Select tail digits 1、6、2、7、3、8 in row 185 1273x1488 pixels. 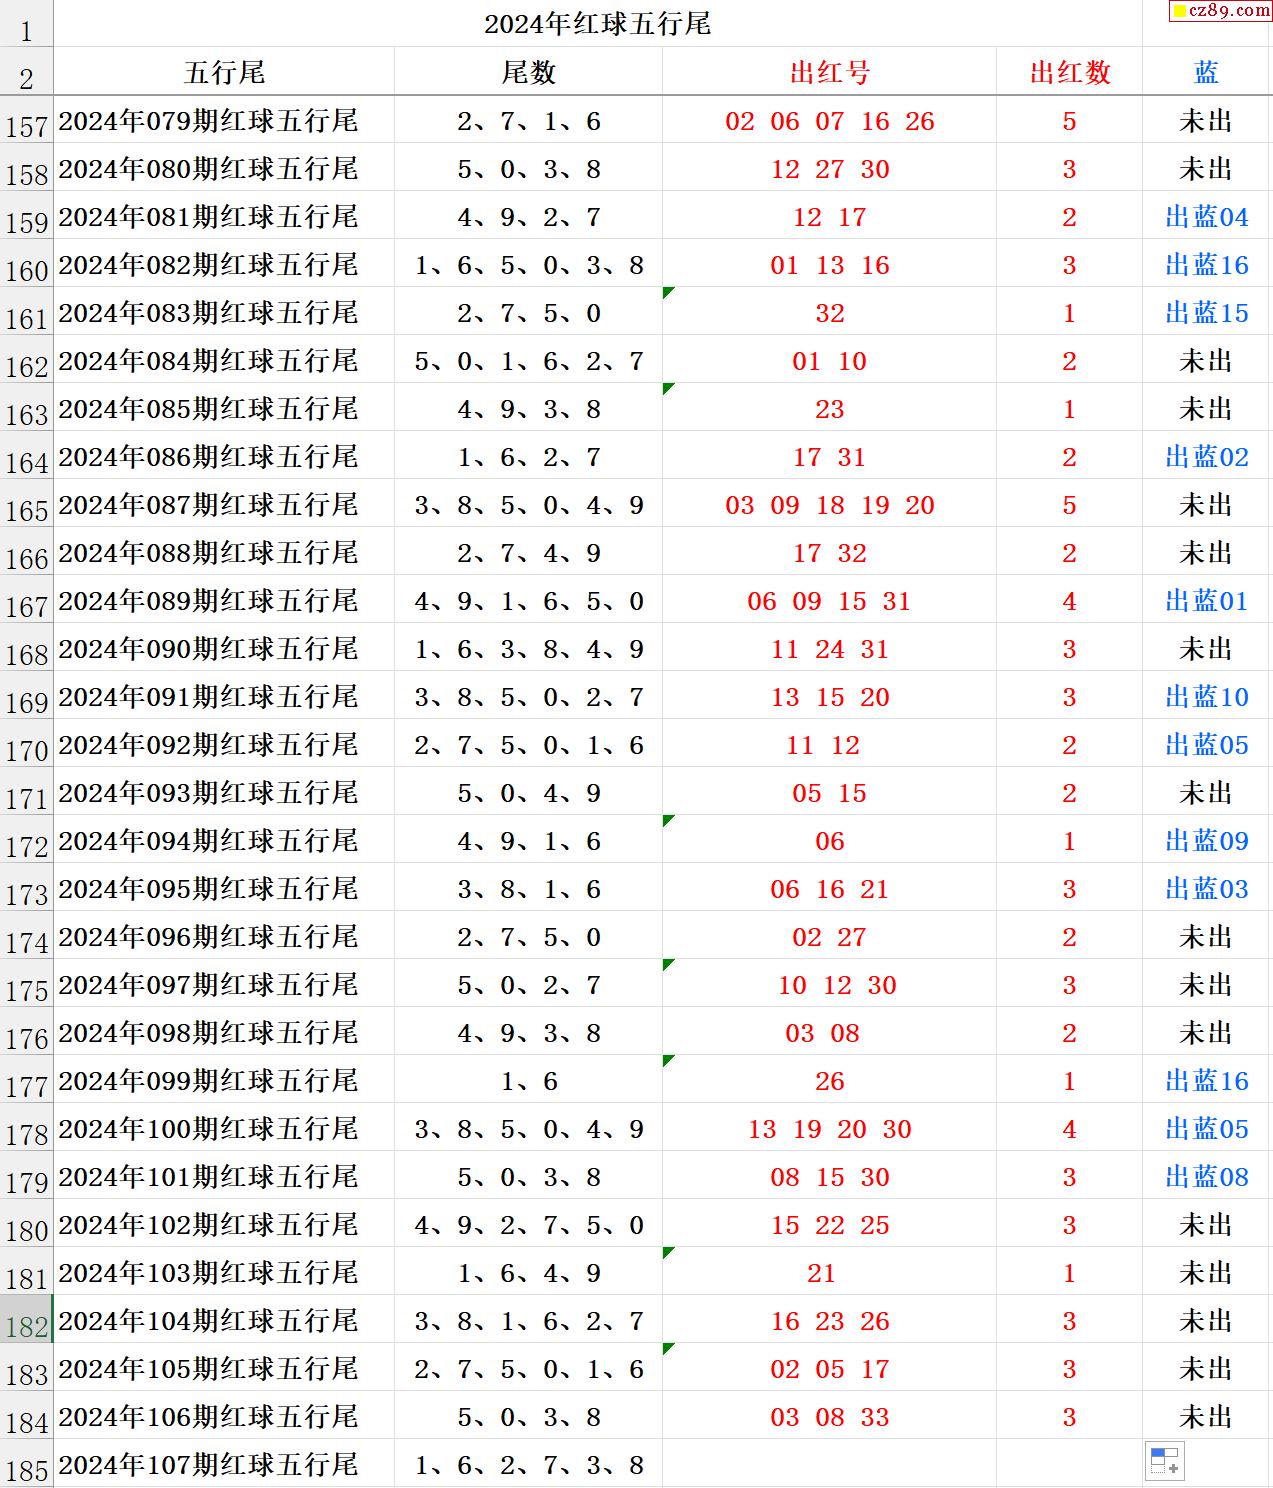[x=528, y=1464]
